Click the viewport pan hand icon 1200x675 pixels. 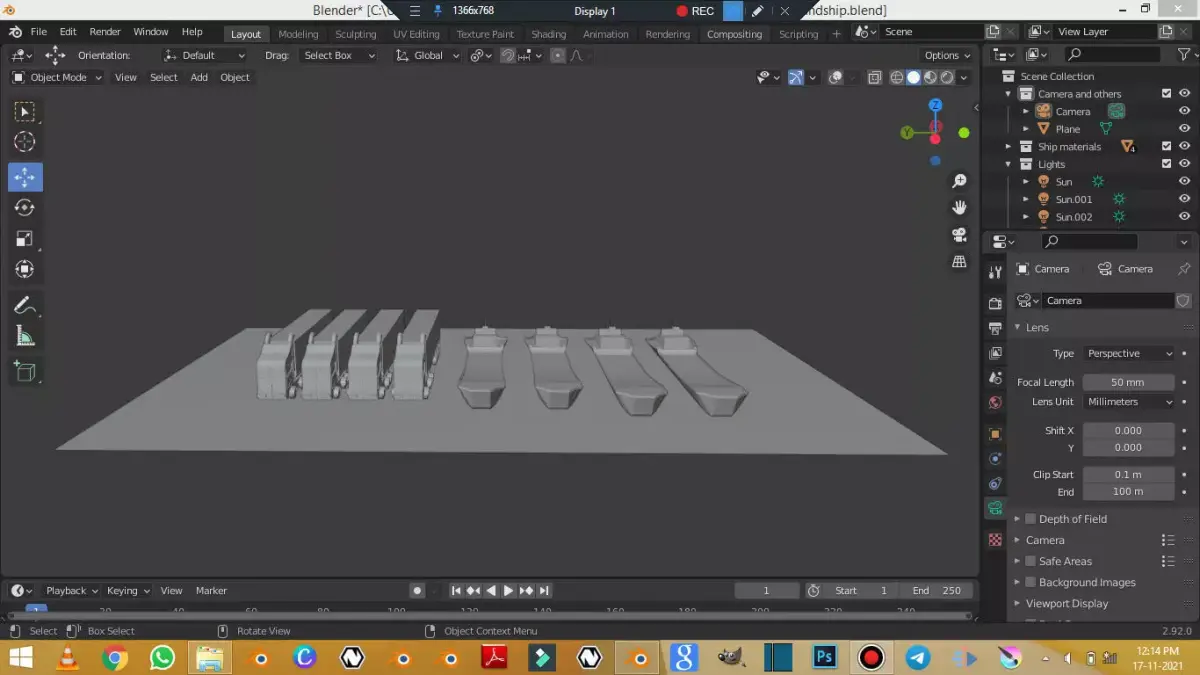point(959,207)
